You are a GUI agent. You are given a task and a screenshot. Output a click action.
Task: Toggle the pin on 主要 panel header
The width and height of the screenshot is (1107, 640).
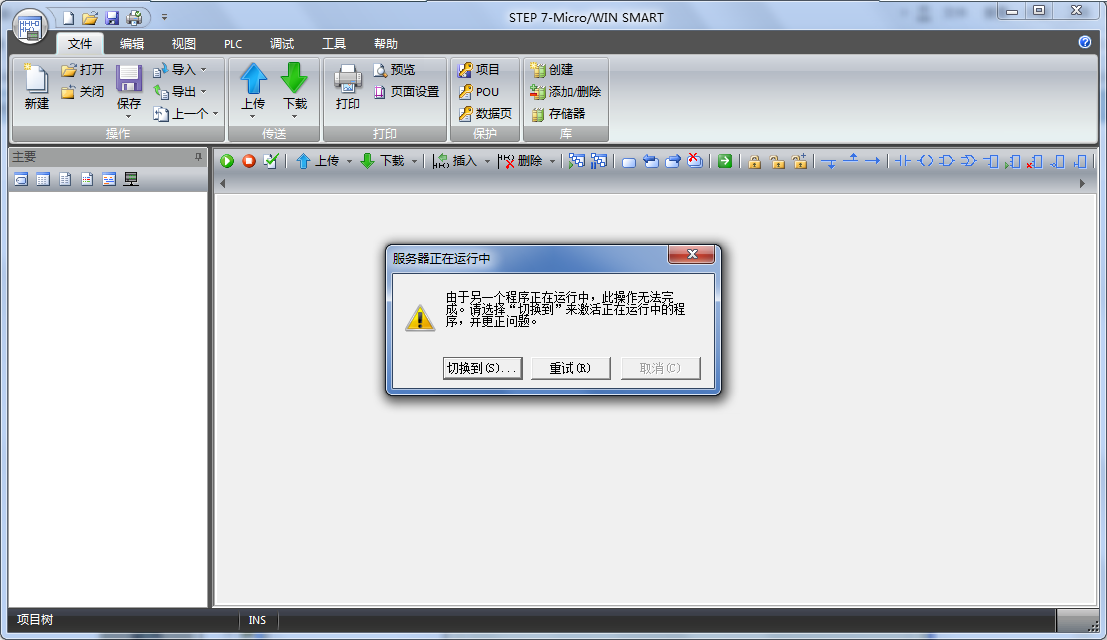click(198, 158)
